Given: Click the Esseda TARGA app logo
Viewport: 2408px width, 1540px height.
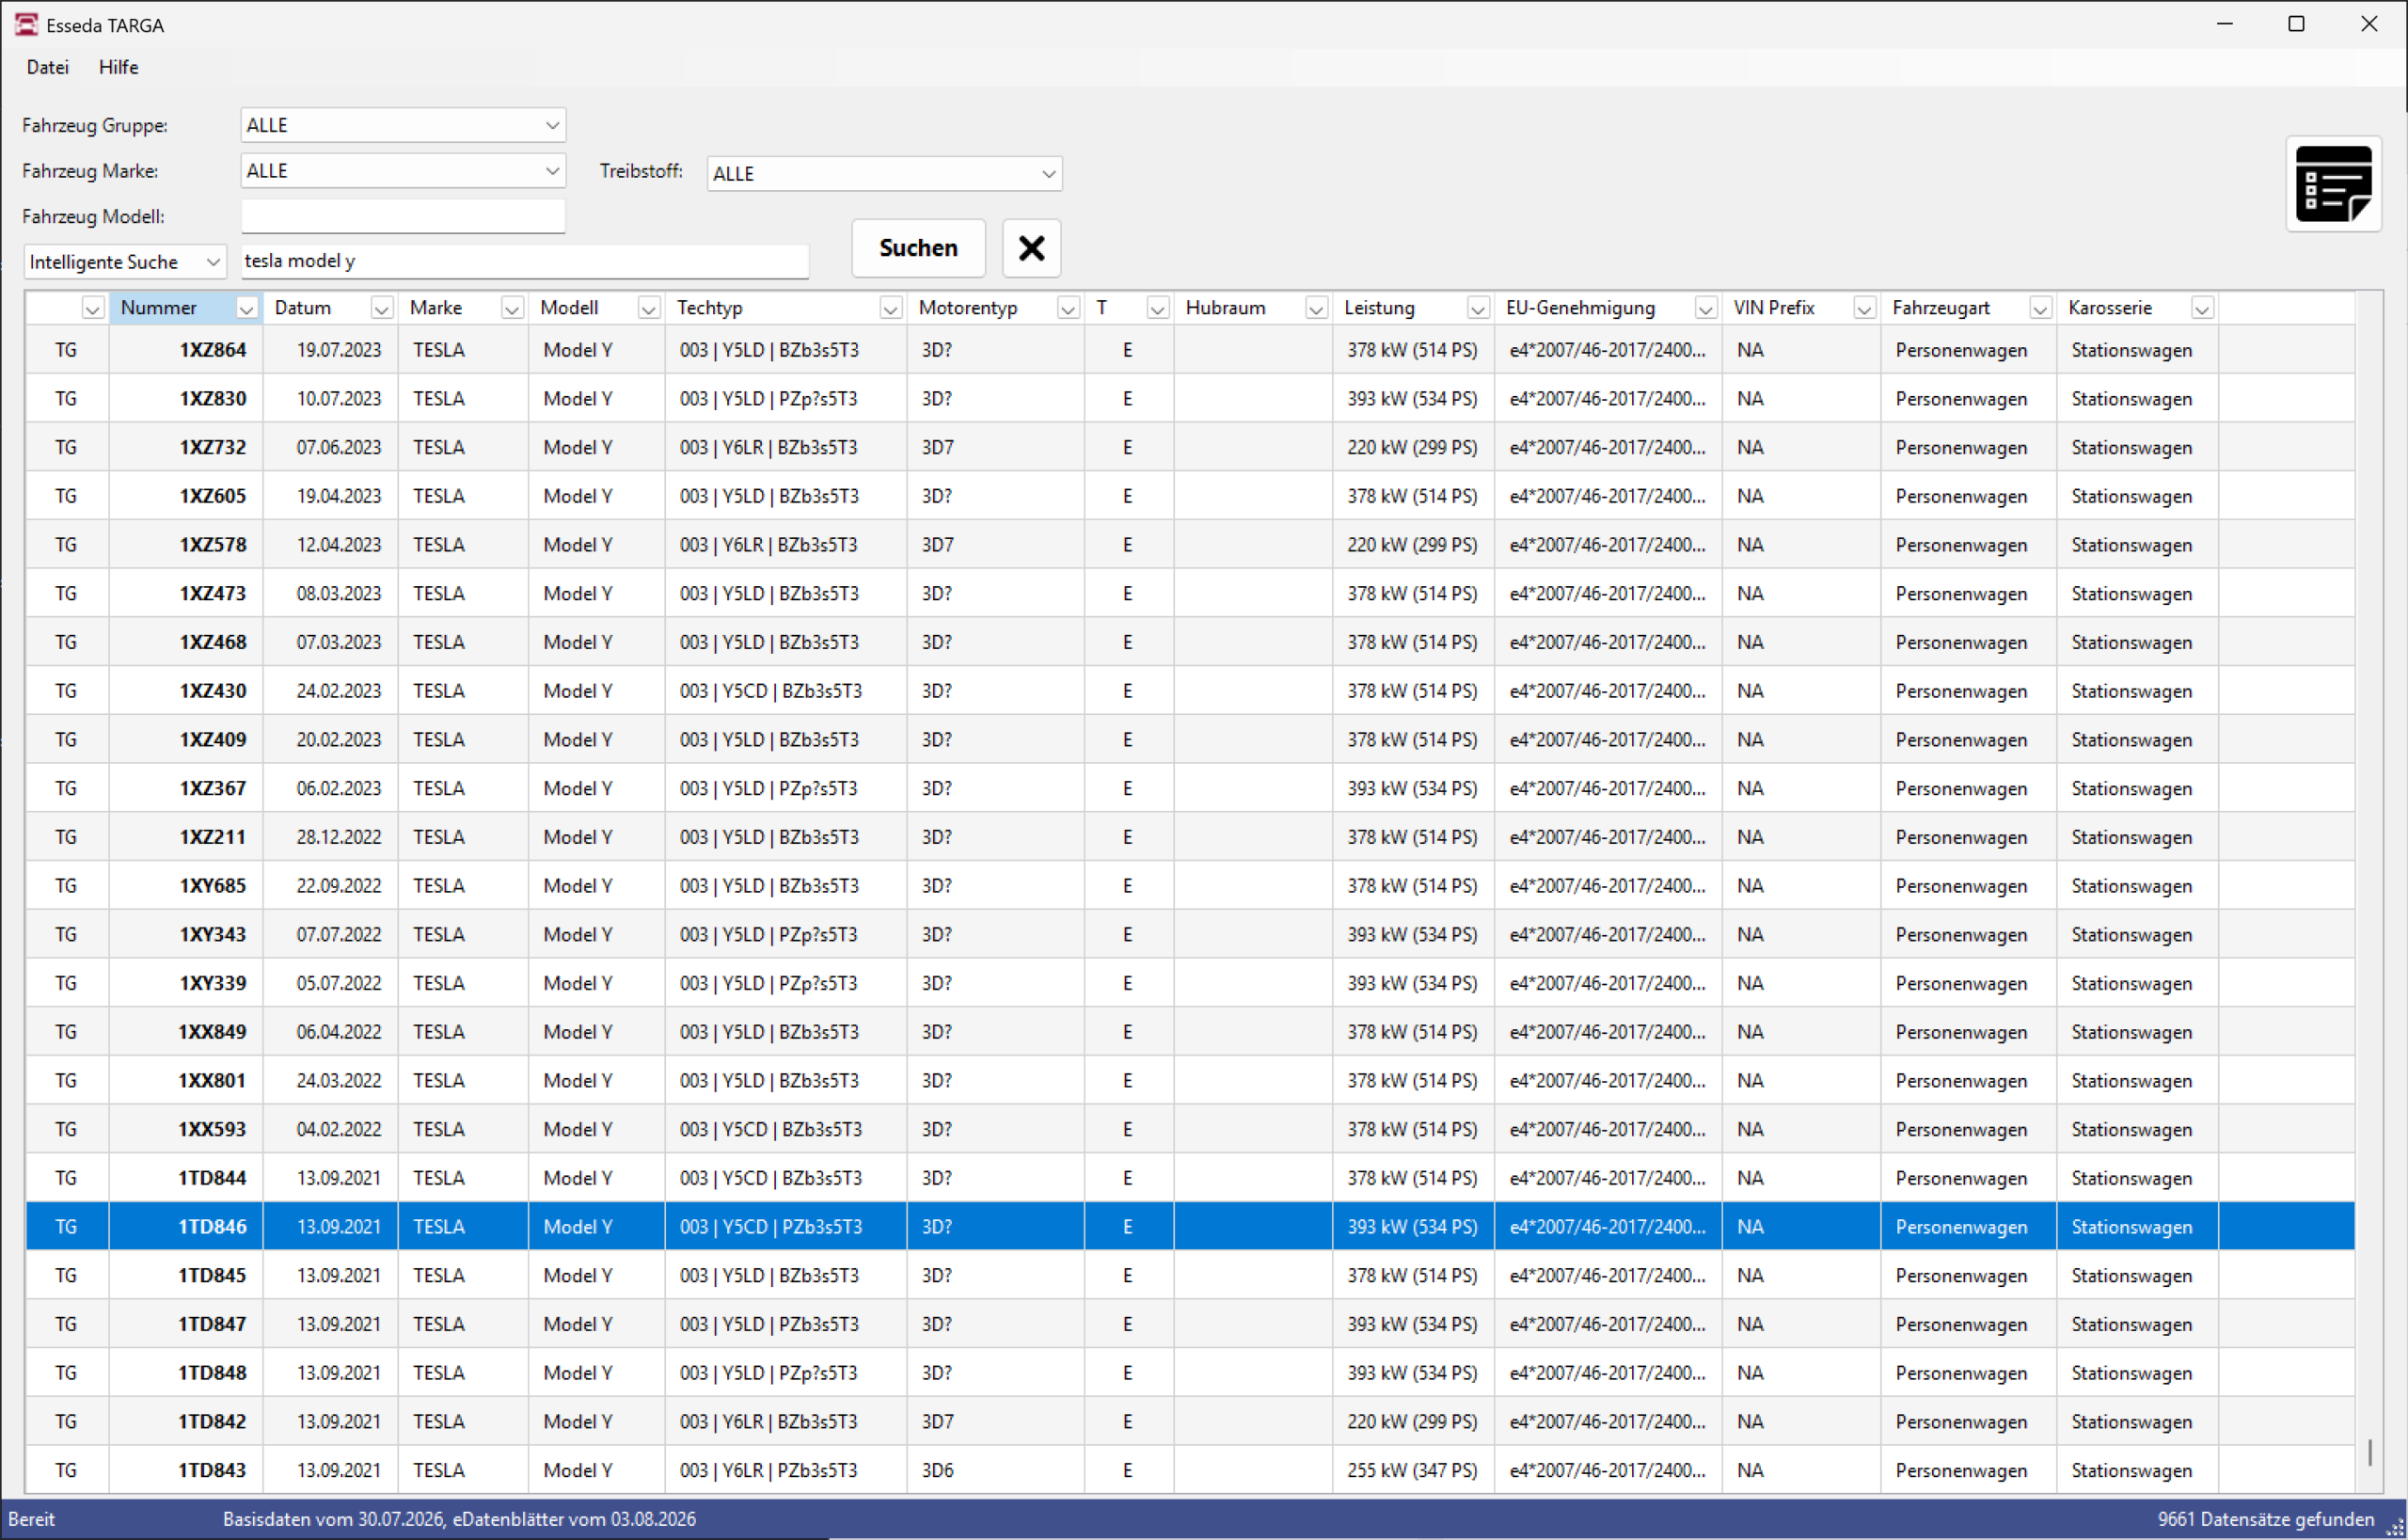Looking at the screenshot, I should 26,25.
